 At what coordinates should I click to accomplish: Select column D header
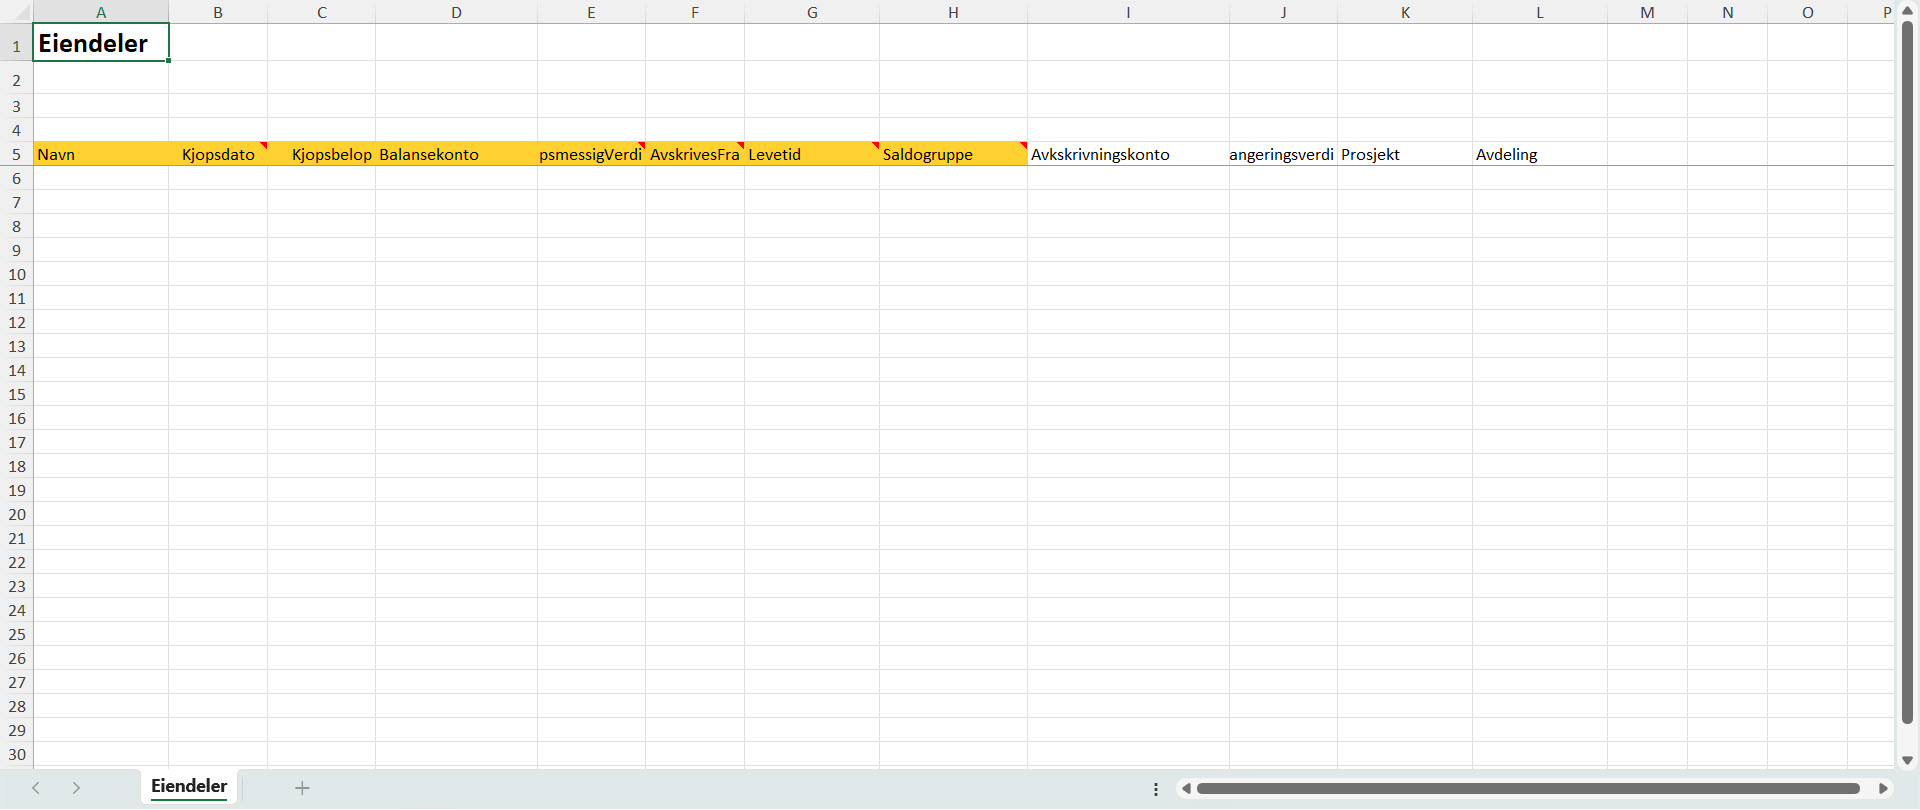(456, 12)
